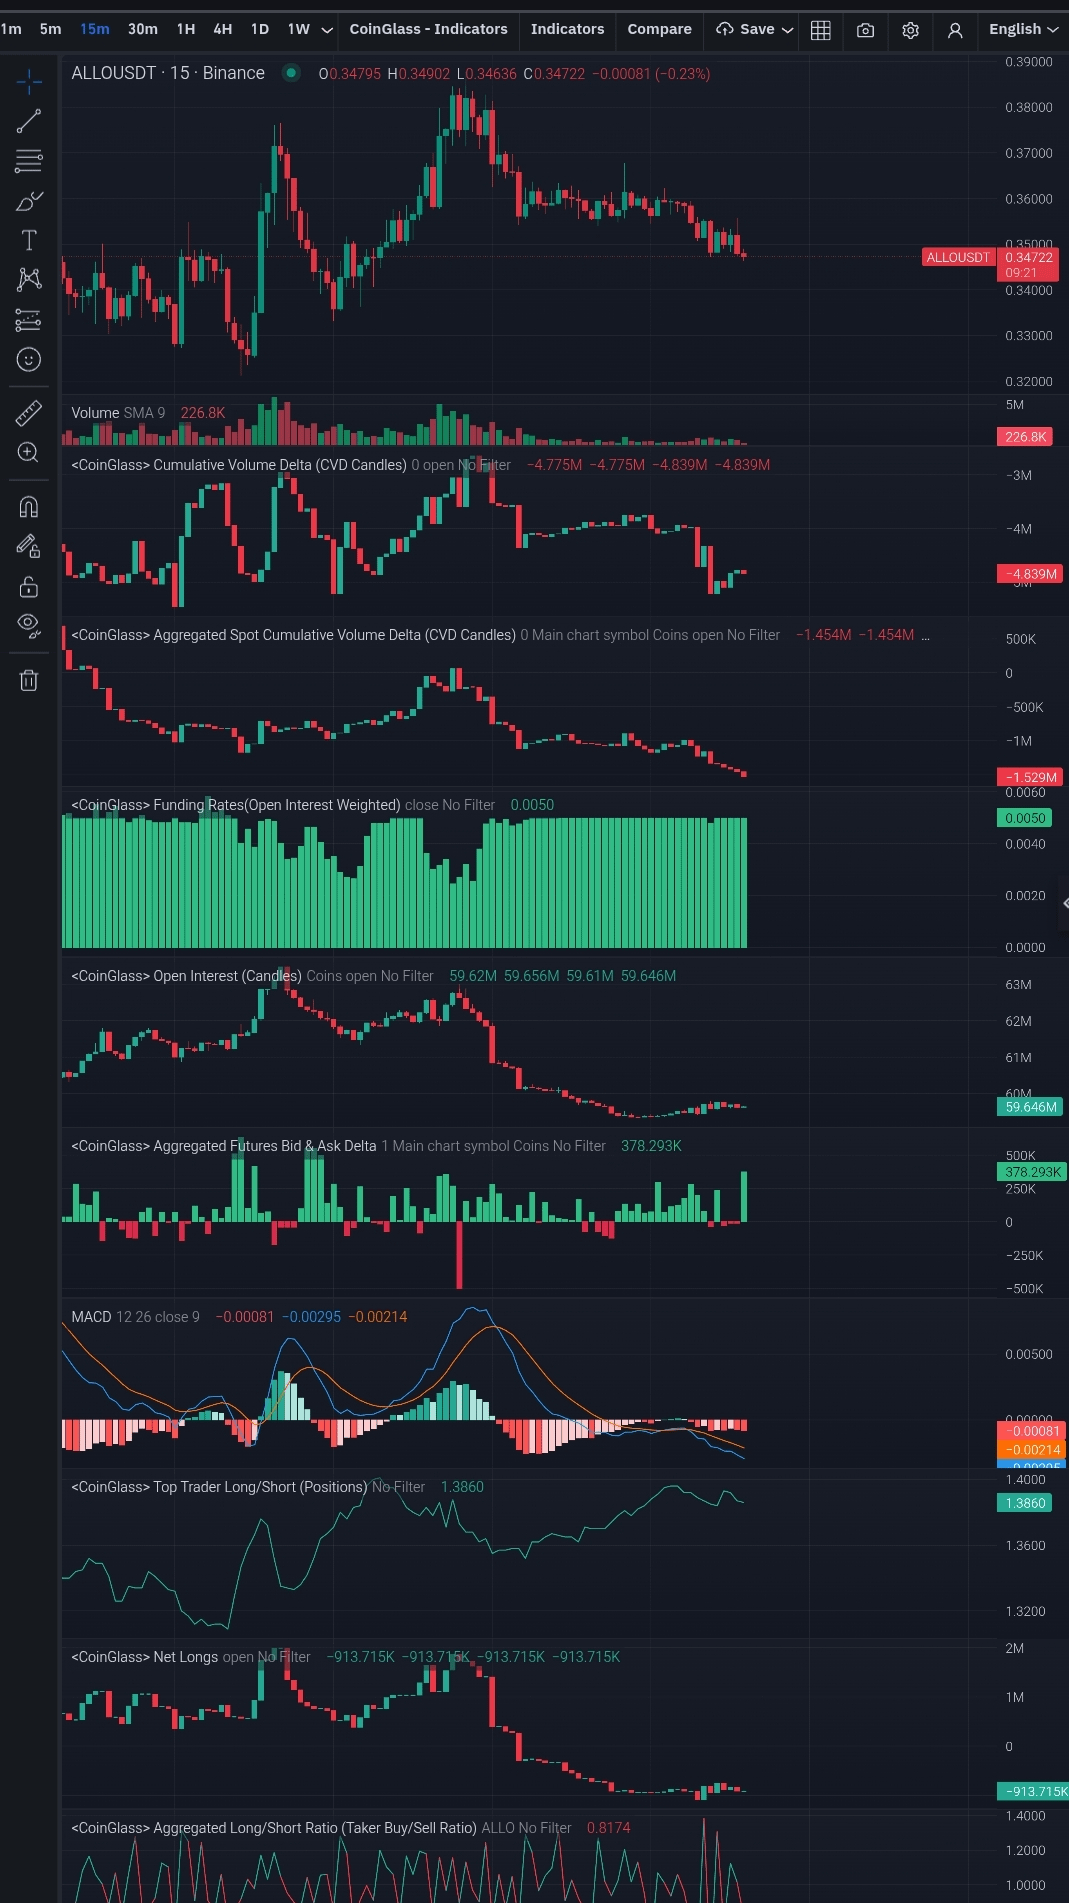Select the 15m timeframe

[95, 29]
